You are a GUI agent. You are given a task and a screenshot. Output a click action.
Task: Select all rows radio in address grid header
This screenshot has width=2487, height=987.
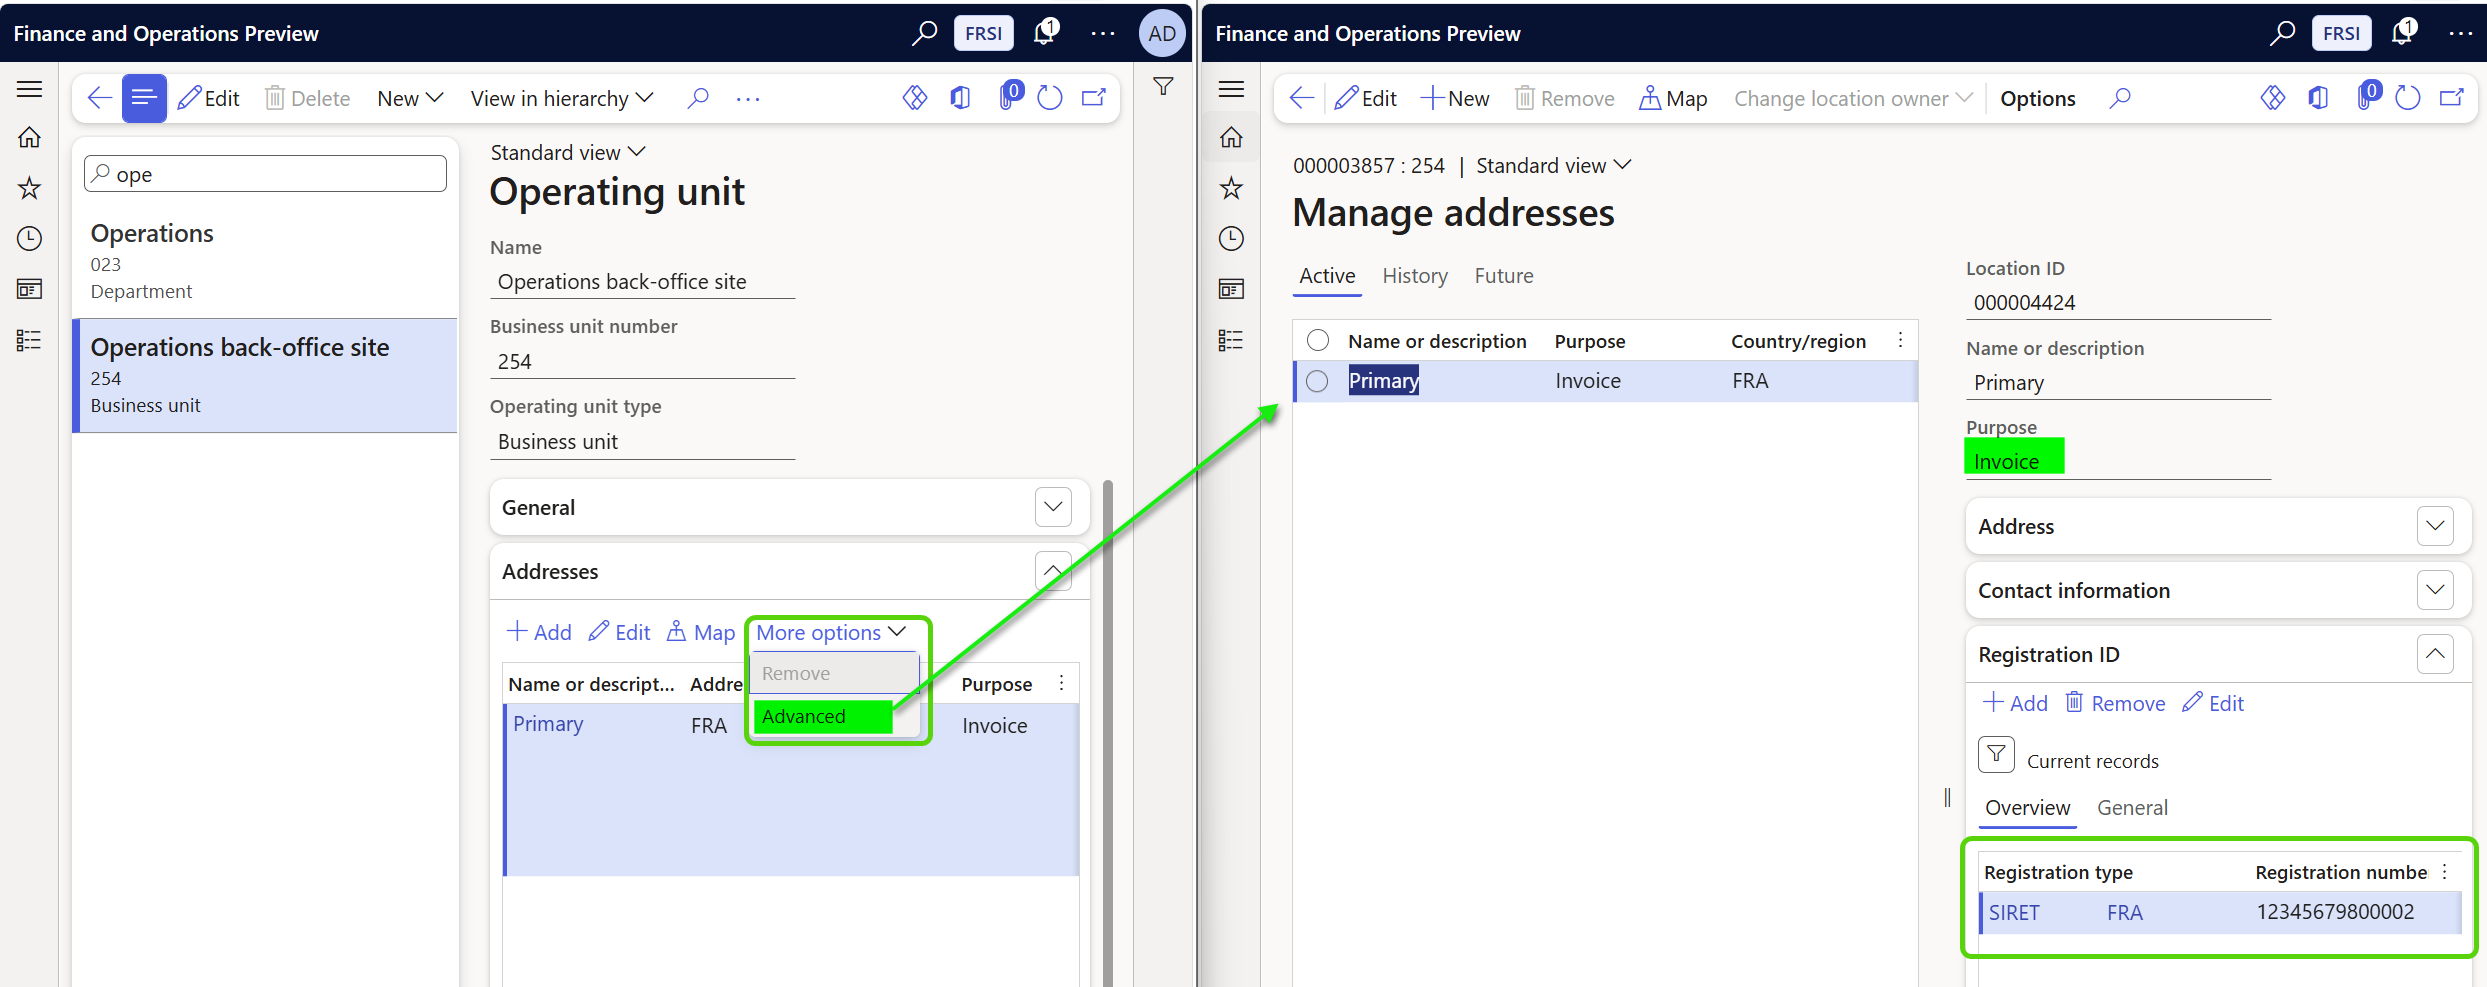tap(1318, 341)
